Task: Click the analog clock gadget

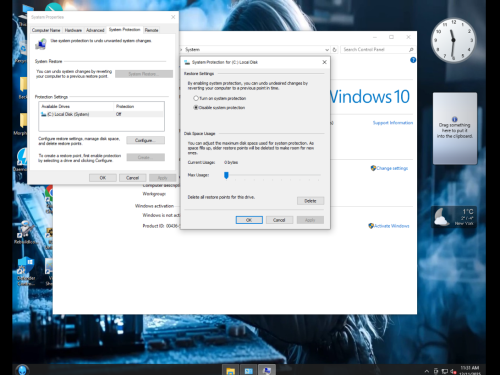Action: click(x=453, y=40)
